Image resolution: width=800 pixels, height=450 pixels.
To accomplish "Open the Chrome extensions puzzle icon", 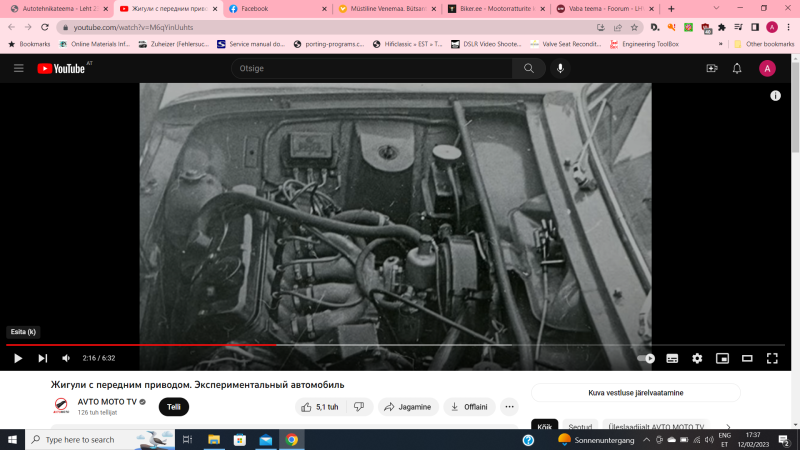I will [721, 28].
